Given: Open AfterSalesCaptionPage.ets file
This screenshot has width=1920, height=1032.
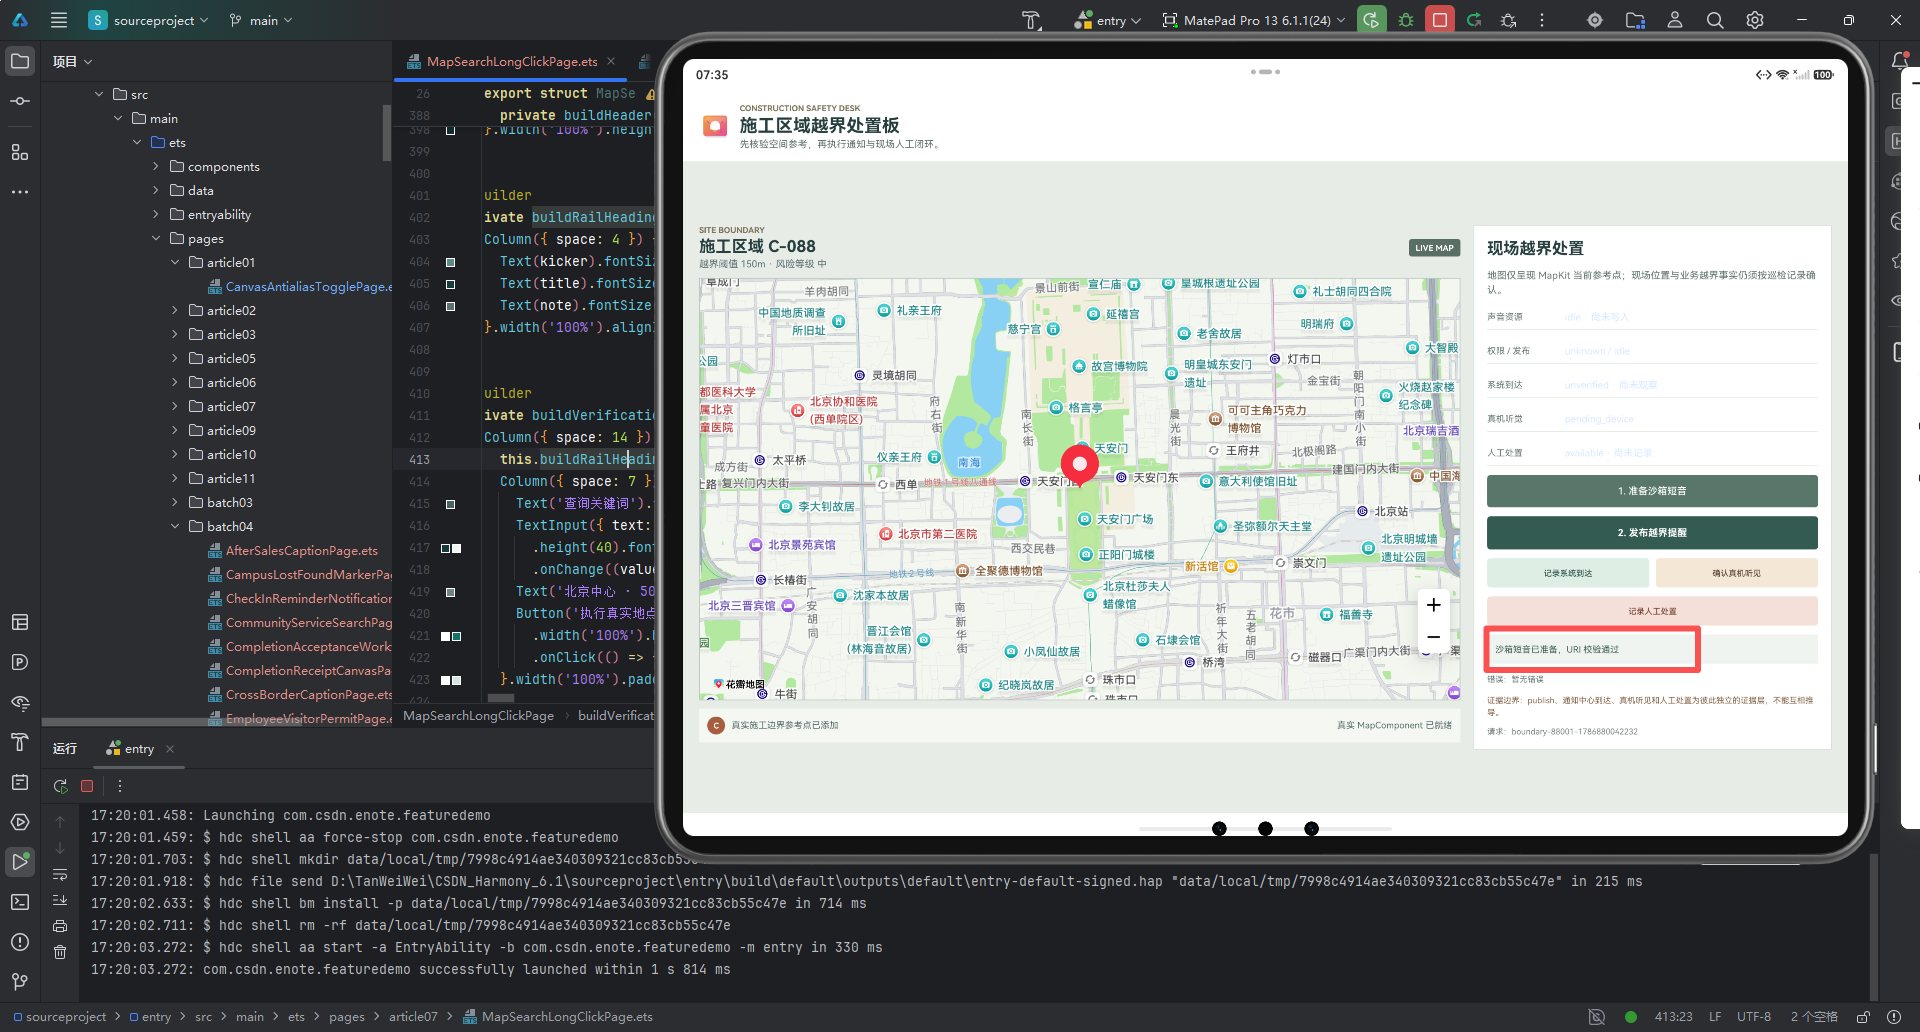Looking at the screenshot, I should (x=293, y=550).
